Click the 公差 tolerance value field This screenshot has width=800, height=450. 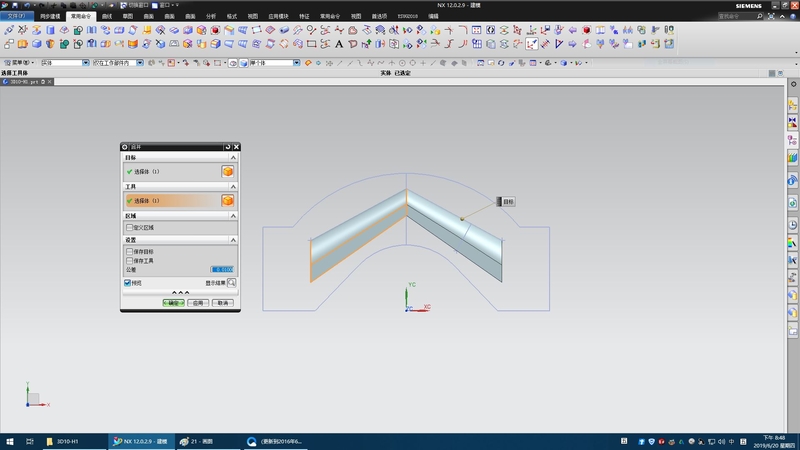pos(221,270)
